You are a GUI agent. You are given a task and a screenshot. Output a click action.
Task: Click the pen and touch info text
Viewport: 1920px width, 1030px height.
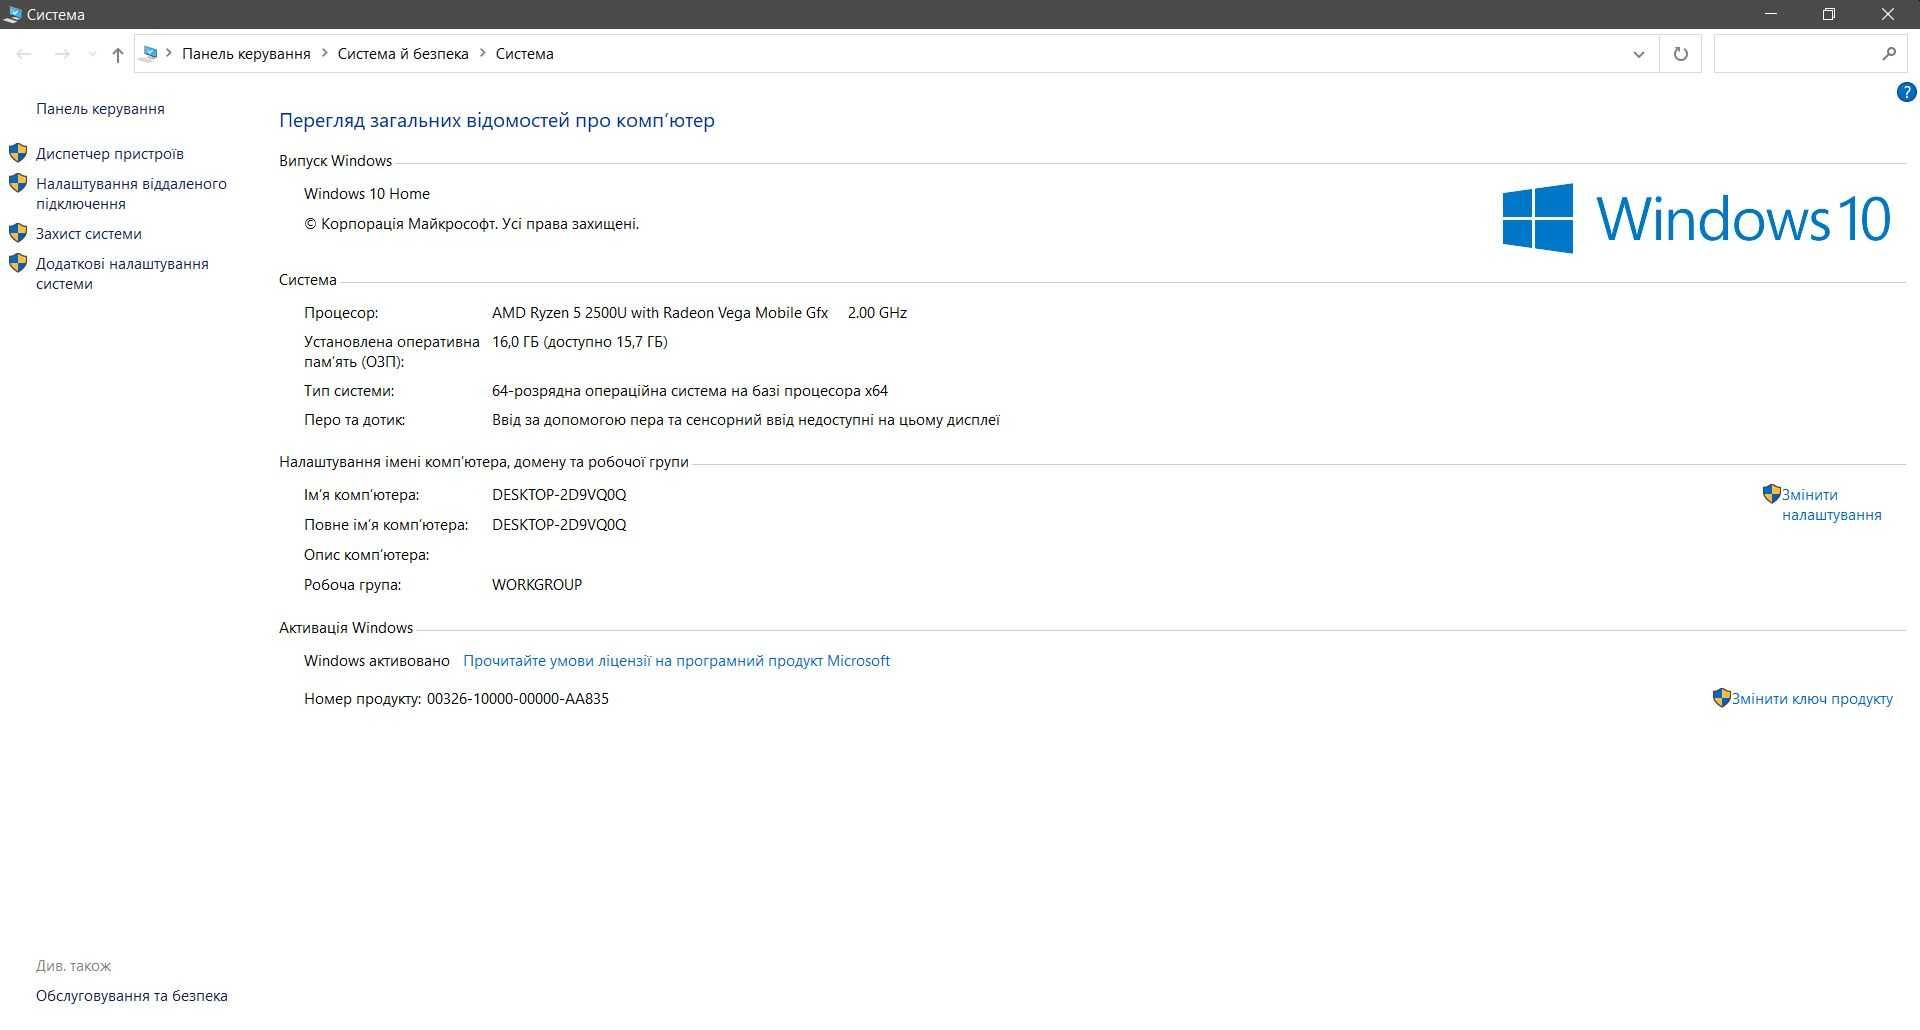[746, 420]
